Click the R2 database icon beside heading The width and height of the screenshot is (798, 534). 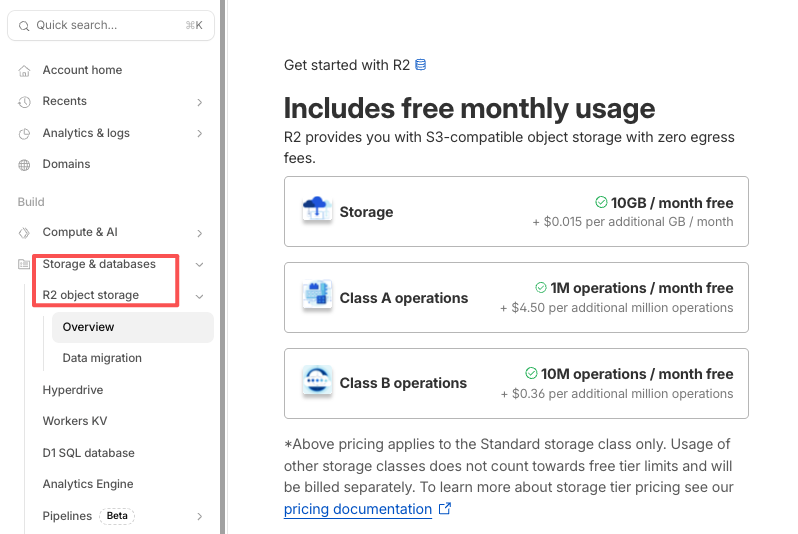420,65
